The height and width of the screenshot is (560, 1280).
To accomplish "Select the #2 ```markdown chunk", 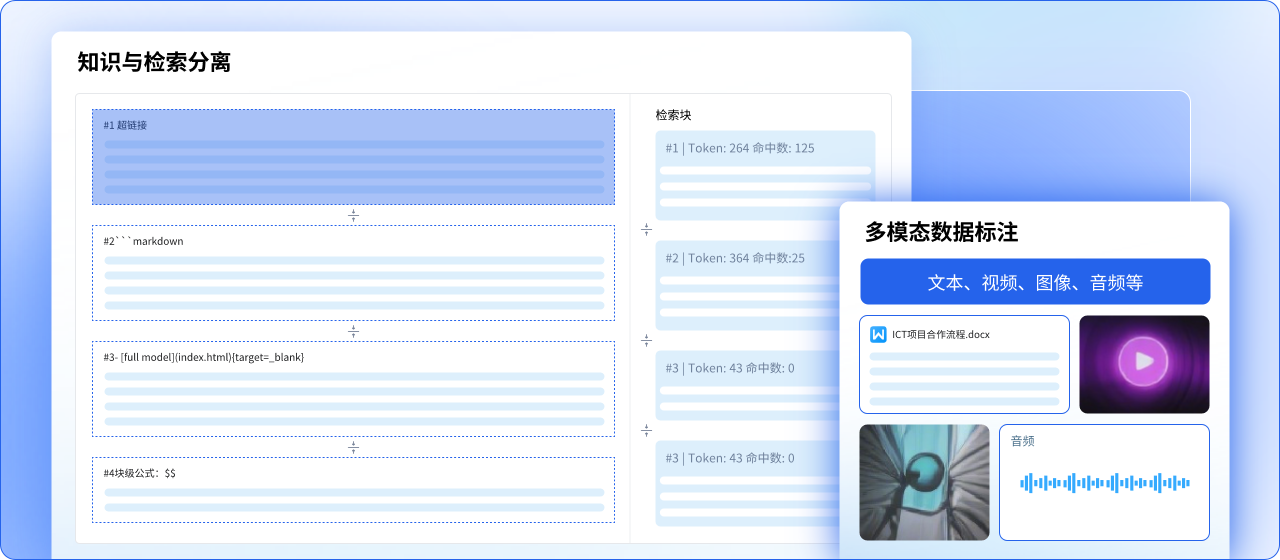I will (x=353, y=273).
